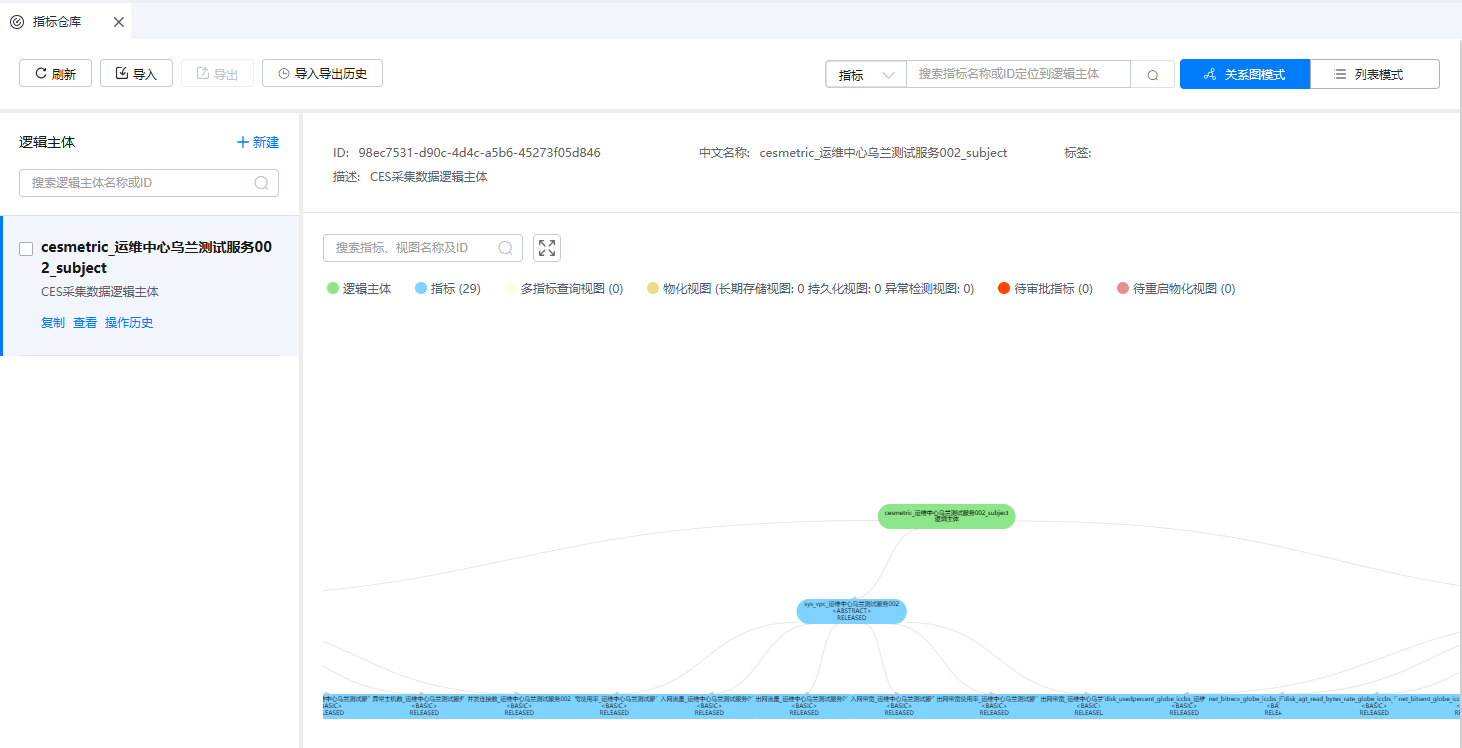
Task: Click the 查看 link
Action: pyautogui.click(x=85, y=323)
